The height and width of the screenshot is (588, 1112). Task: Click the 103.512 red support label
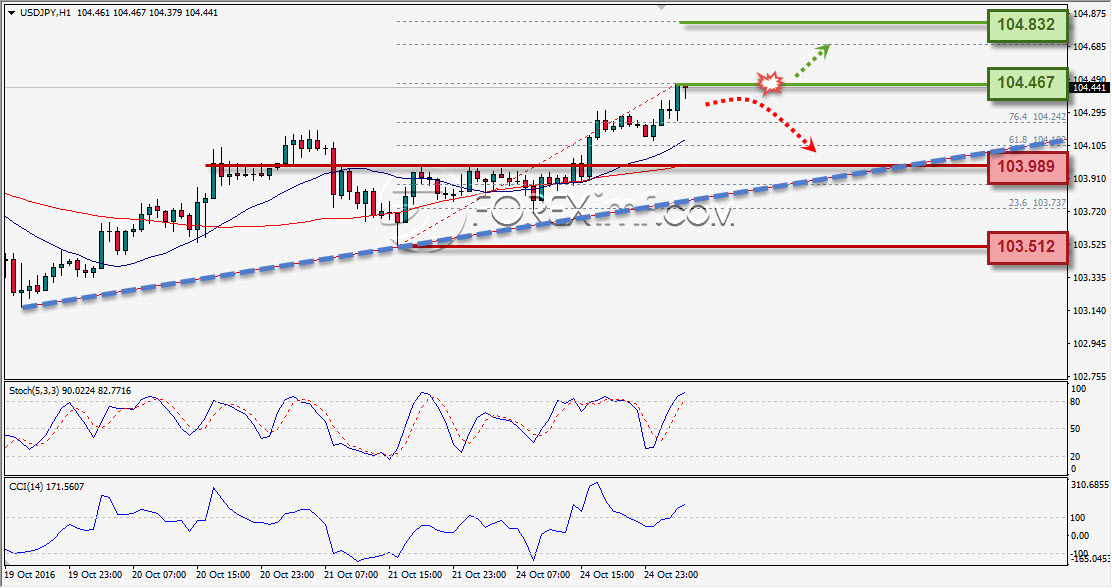tap(1027, 248)
